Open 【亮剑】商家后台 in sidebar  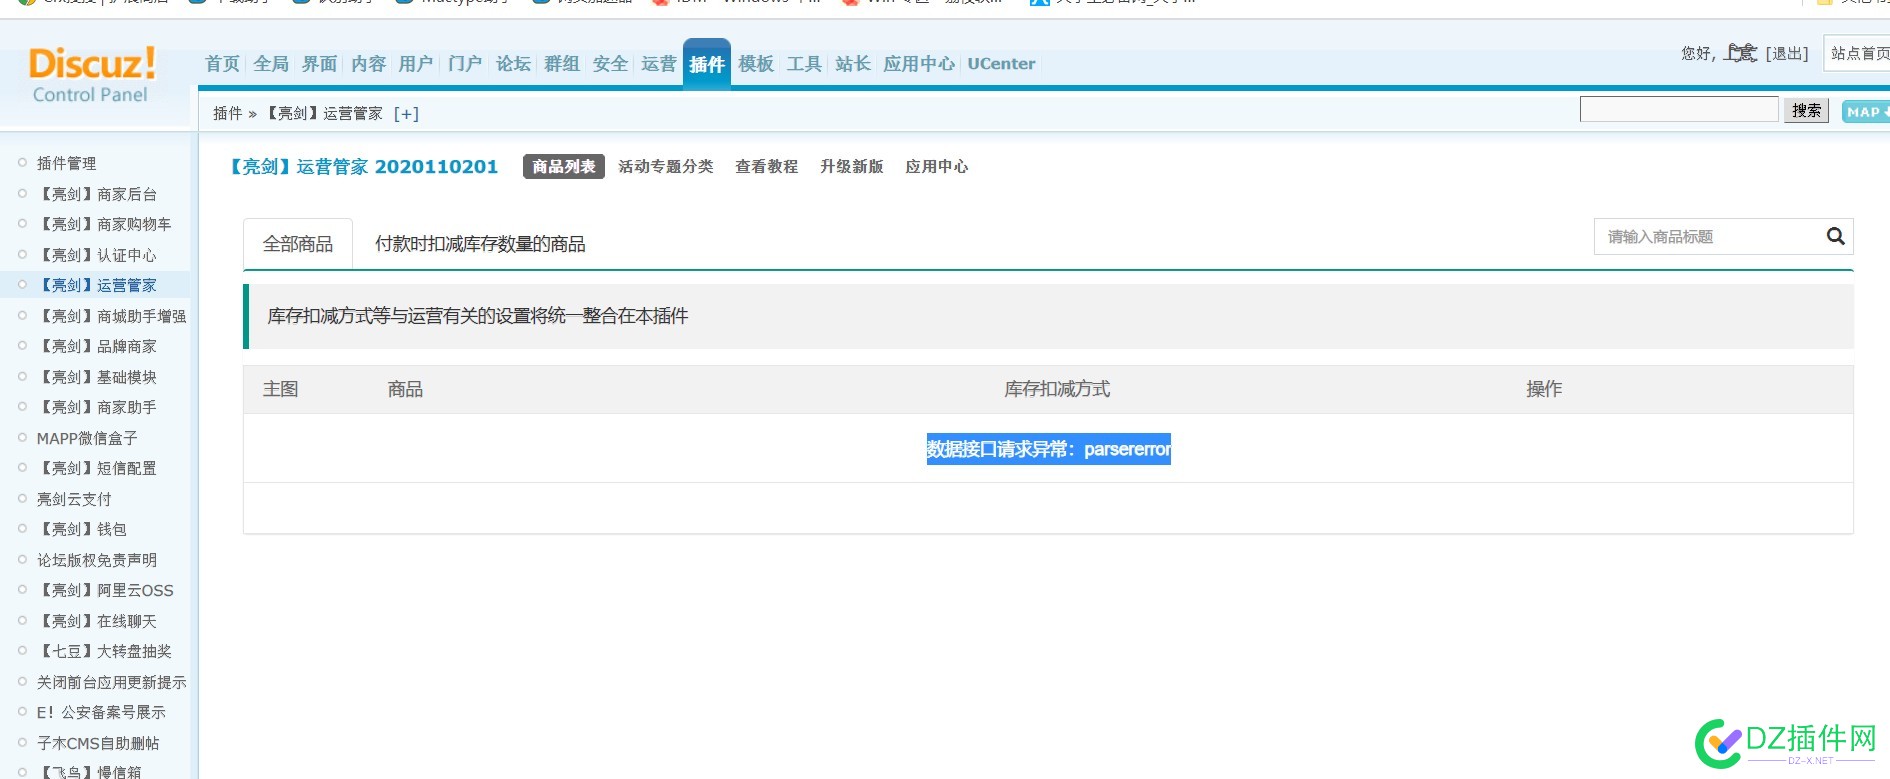97,194
